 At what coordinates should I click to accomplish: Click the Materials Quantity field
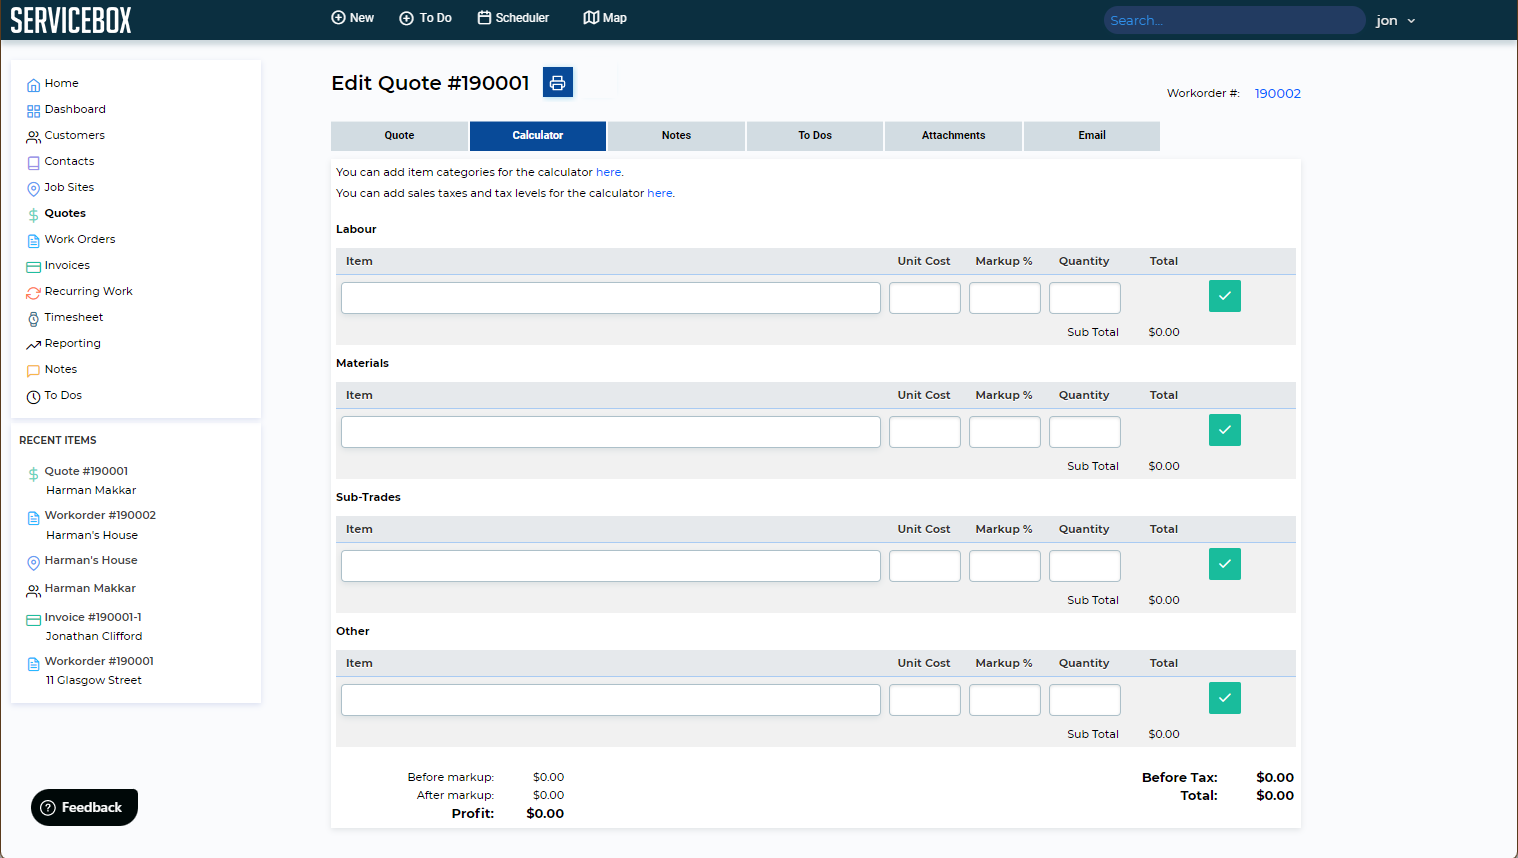pyautogui.click(x=1085, y=432)
